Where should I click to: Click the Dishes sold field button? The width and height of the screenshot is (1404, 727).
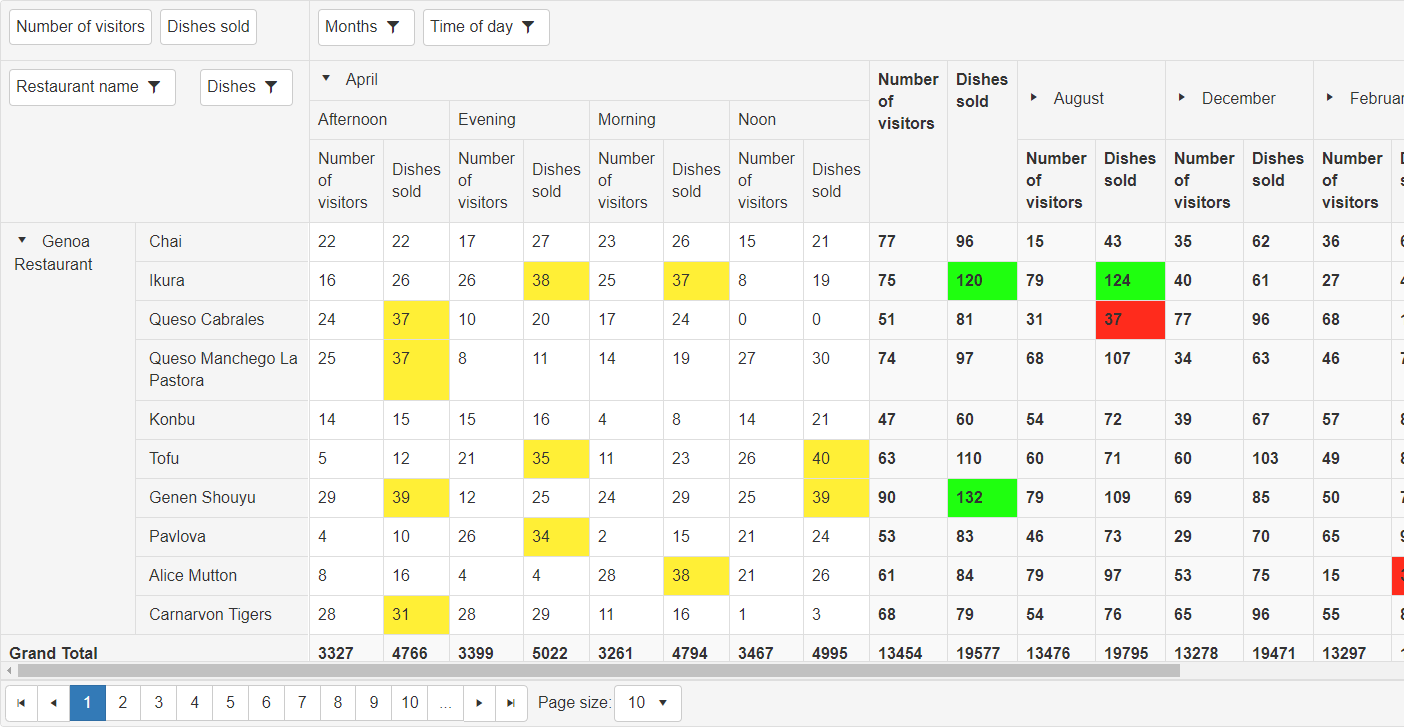coord(208,27)
